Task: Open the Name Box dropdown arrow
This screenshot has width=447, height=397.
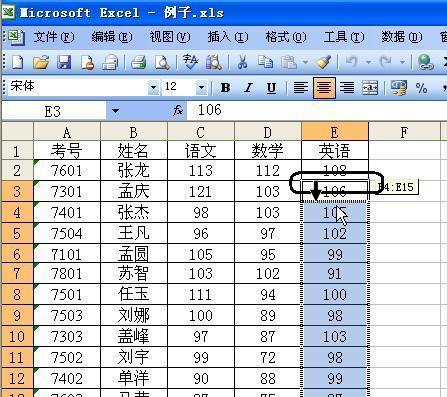Action: [x=115, y=111]
